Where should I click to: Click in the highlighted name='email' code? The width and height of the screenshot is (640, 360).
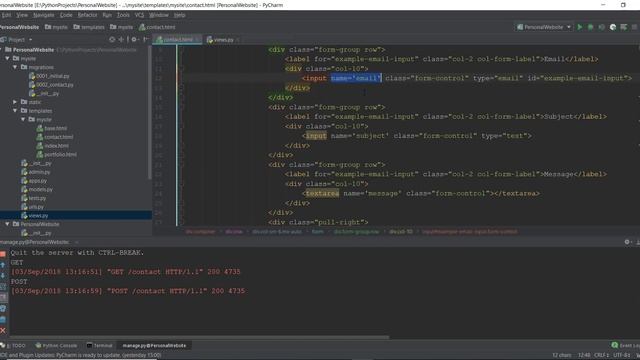[x=356, y=78]
